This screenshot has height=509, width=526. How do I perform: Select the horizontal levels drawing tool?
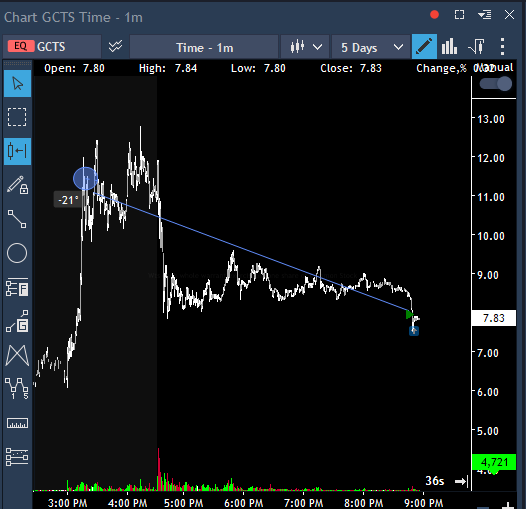[x=17, y=457]
